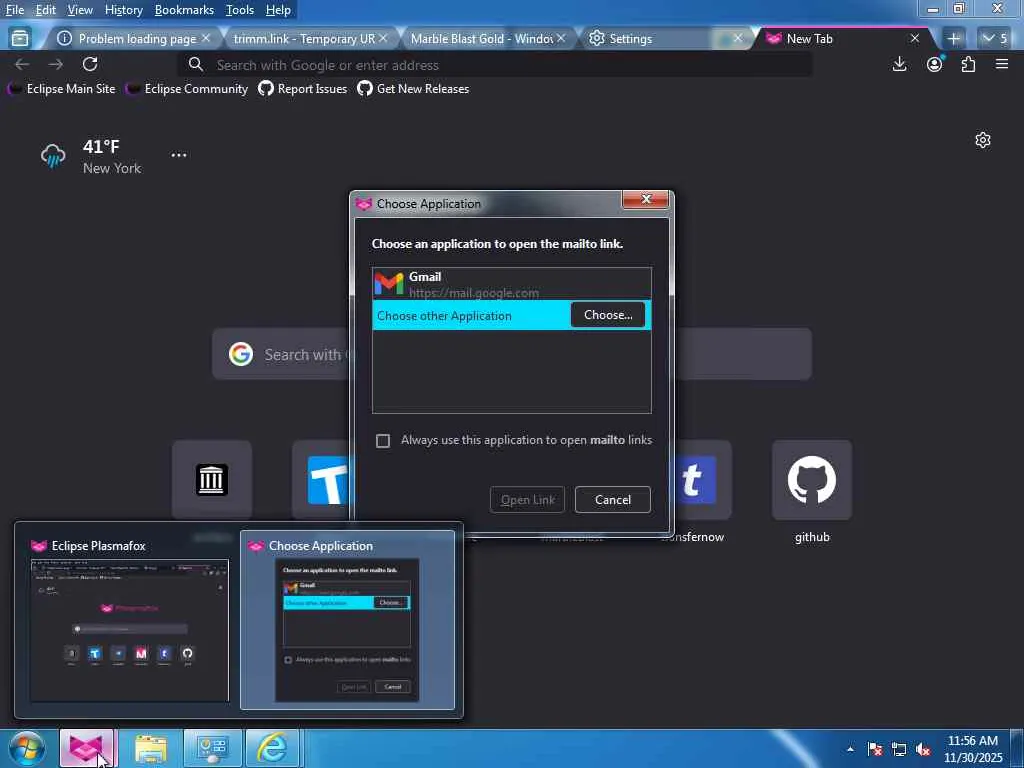Reload the page with the refresh icon
The height and width of the screenshot is (768, 1024).
pyautogui.click(x=90, y=64)
